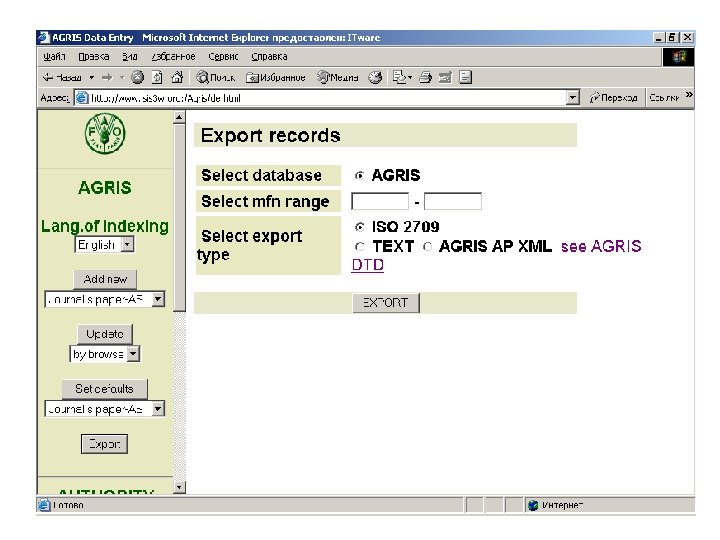Image resolution: width=720 pixels, height=540 pixels.
Task: Stop page loading with Stop icon
Action: [137, 78]
